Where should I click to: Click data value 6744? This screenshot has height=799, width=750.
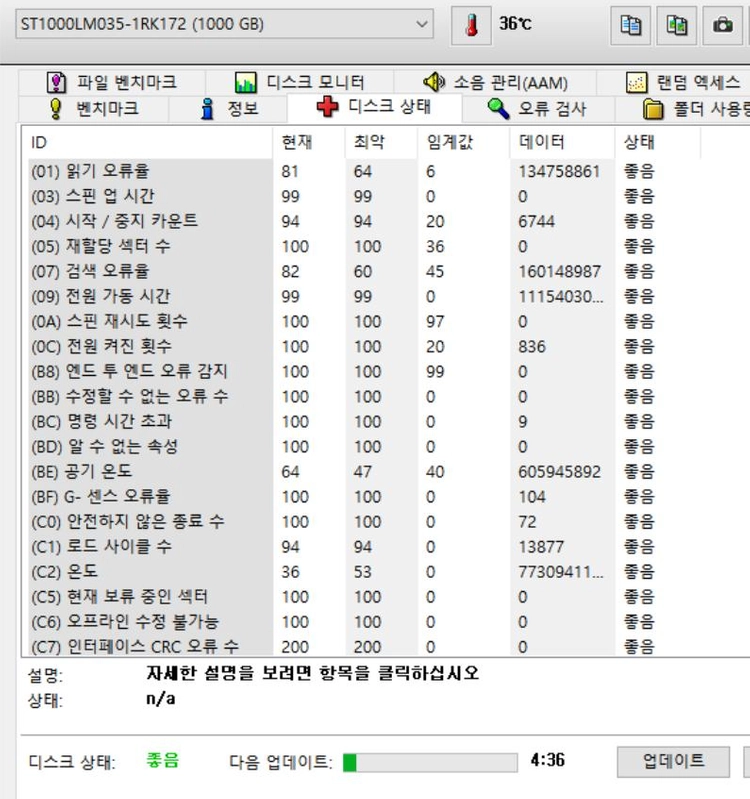(x=537, y=221)
